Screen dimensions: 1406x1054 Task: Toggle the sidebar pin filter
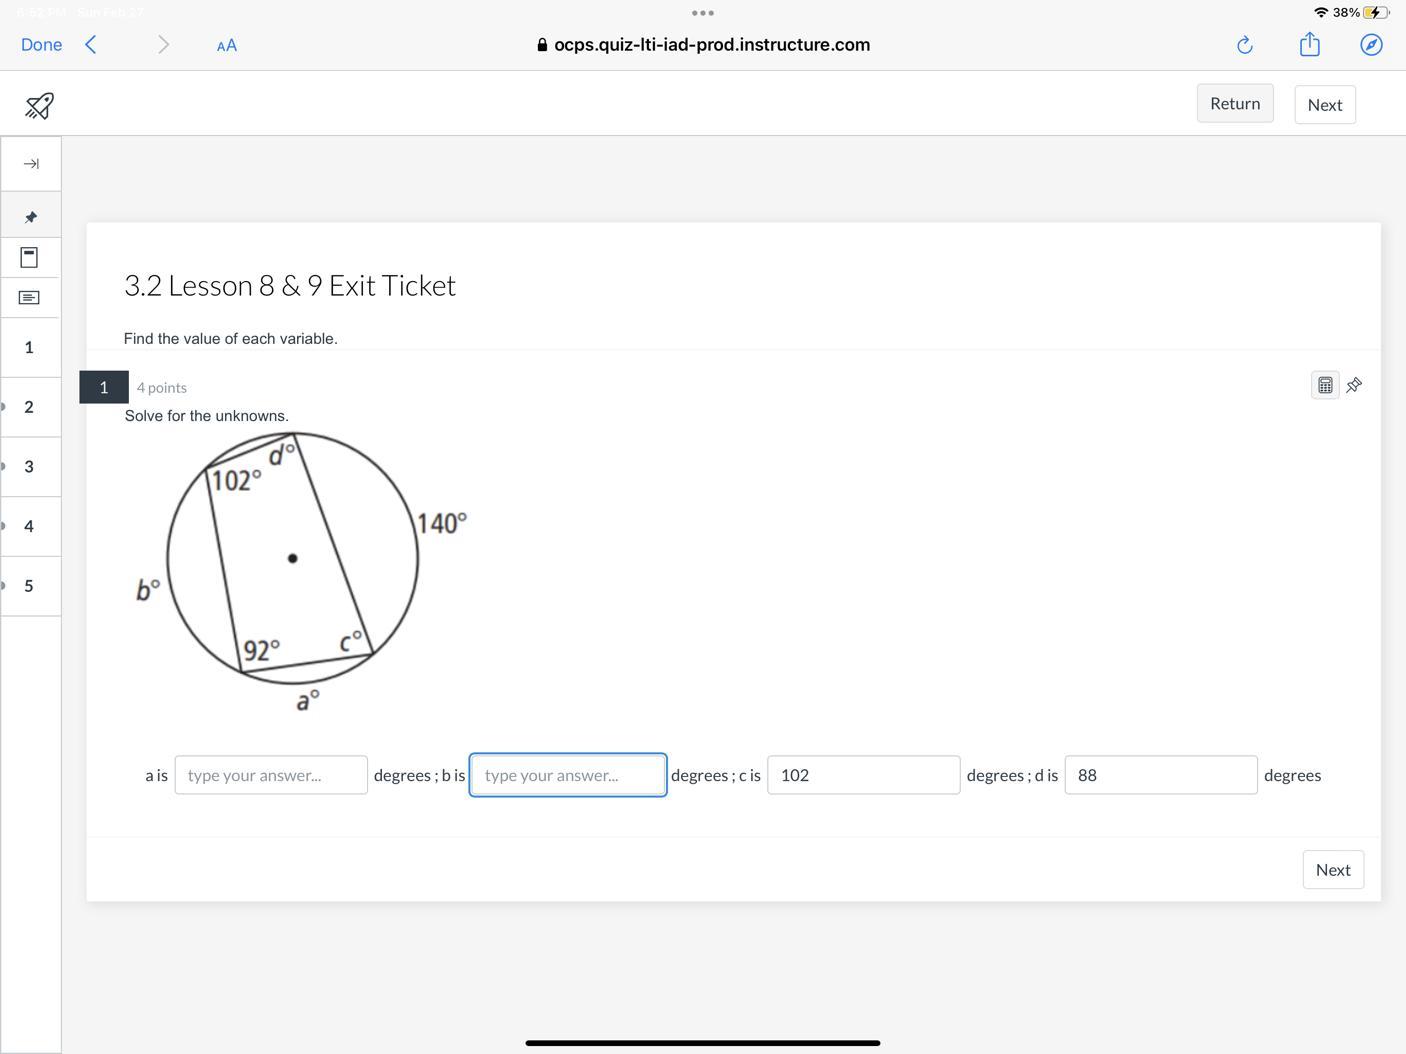click(31, 217)
